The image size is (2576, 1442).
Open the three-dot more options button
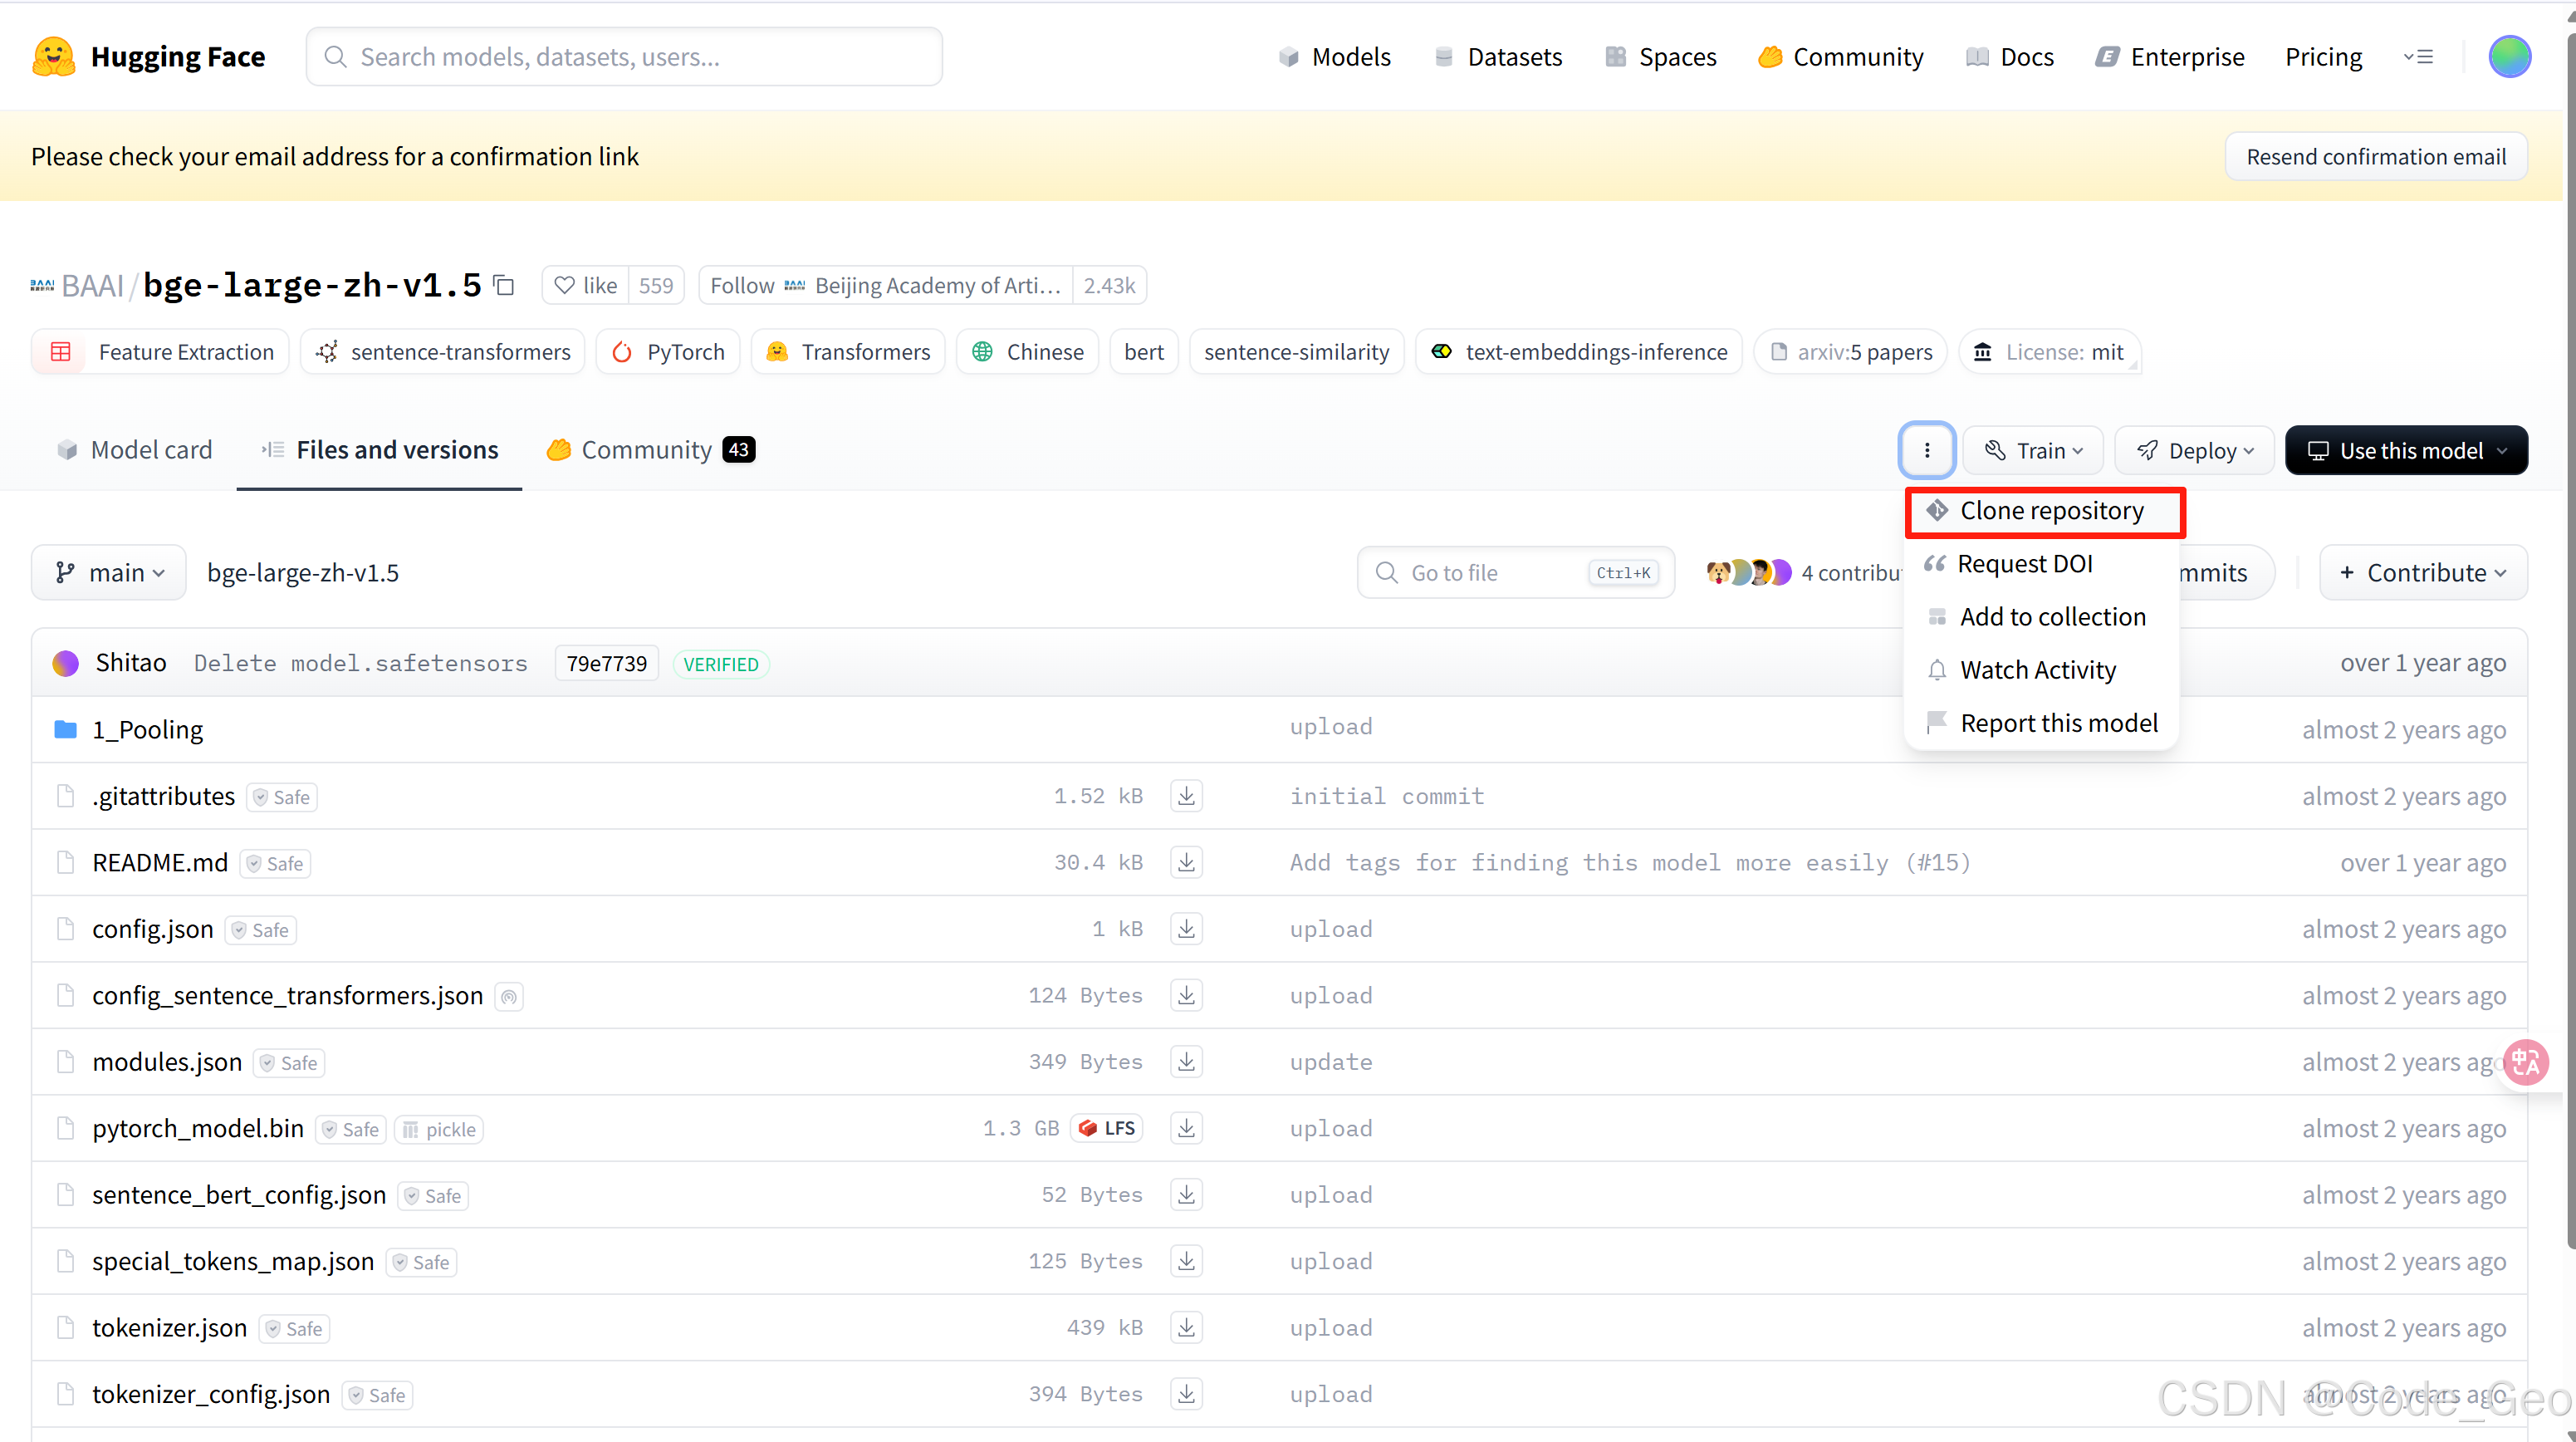click(1926, 451)
